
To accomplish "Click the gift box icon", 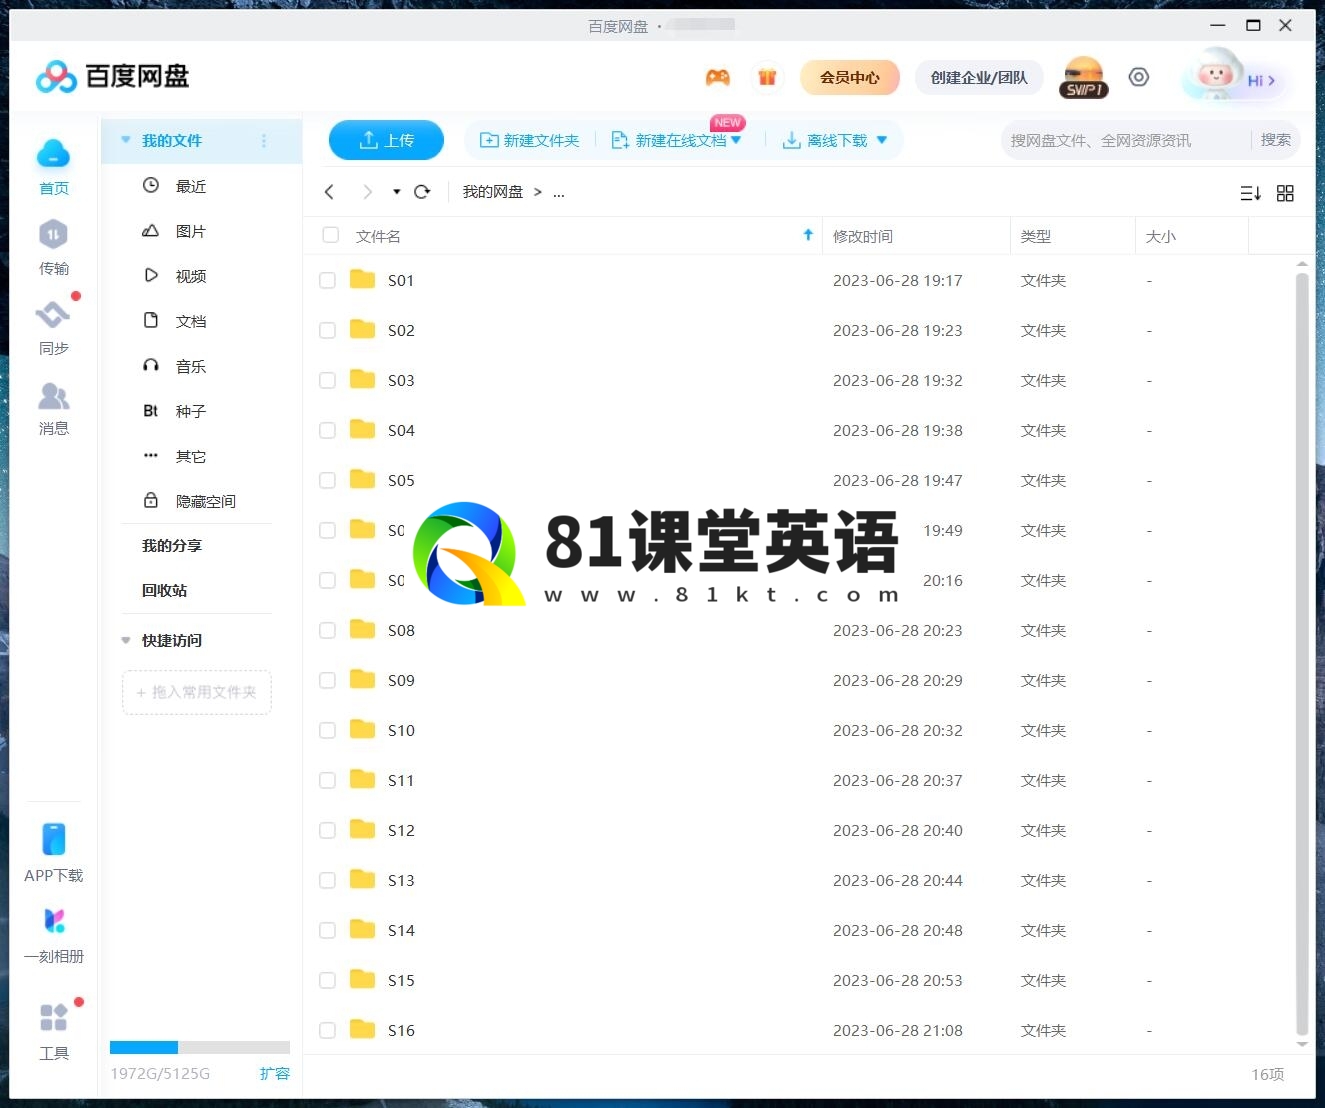I will [767, 77].
